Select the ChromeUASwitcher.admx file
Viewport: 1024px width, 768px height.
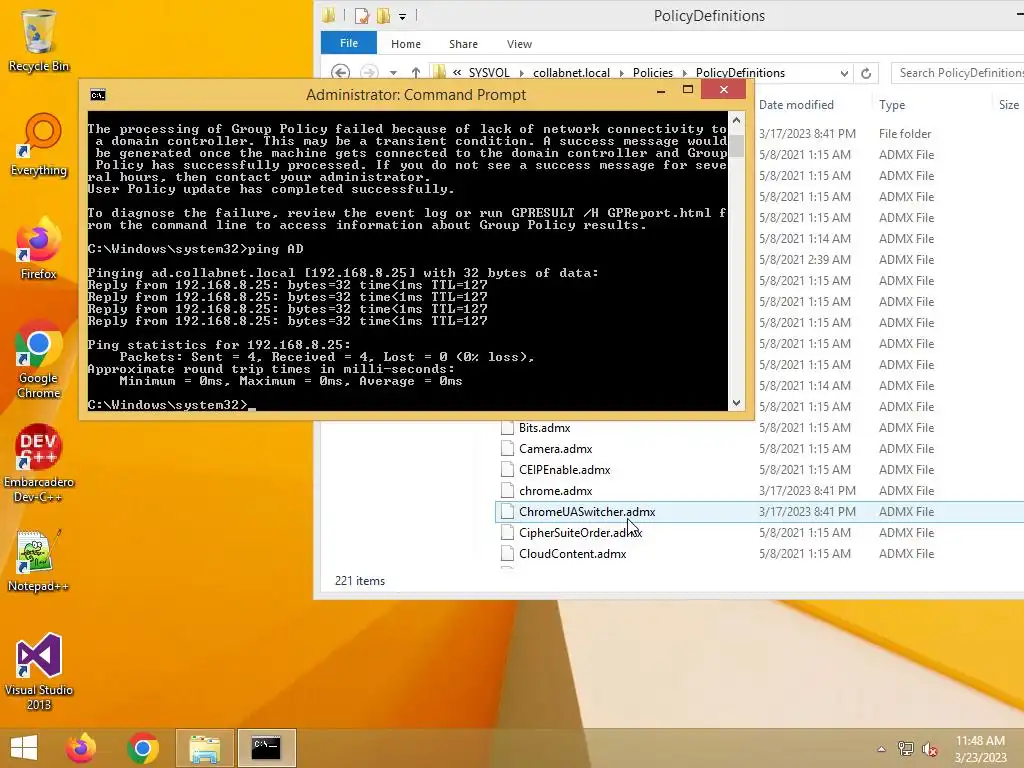[586, 511]
